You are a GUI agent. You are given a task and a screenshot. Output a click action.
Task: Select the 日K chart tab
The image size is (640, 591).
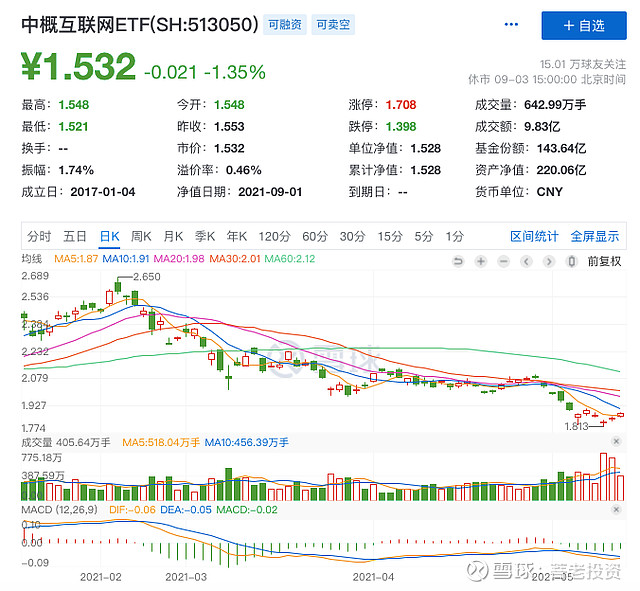[109, 236]
